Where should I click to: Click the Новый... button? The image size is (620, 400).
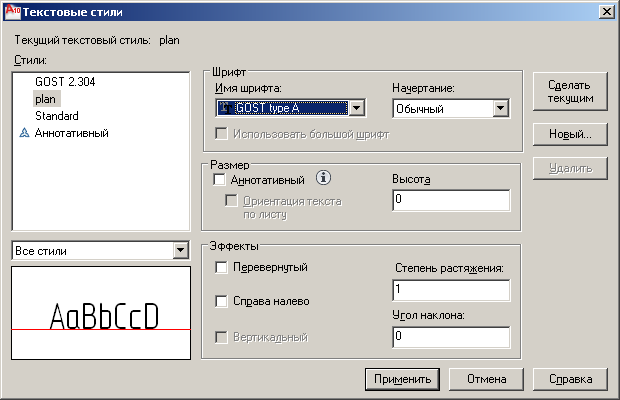click(x=570, y=134)
